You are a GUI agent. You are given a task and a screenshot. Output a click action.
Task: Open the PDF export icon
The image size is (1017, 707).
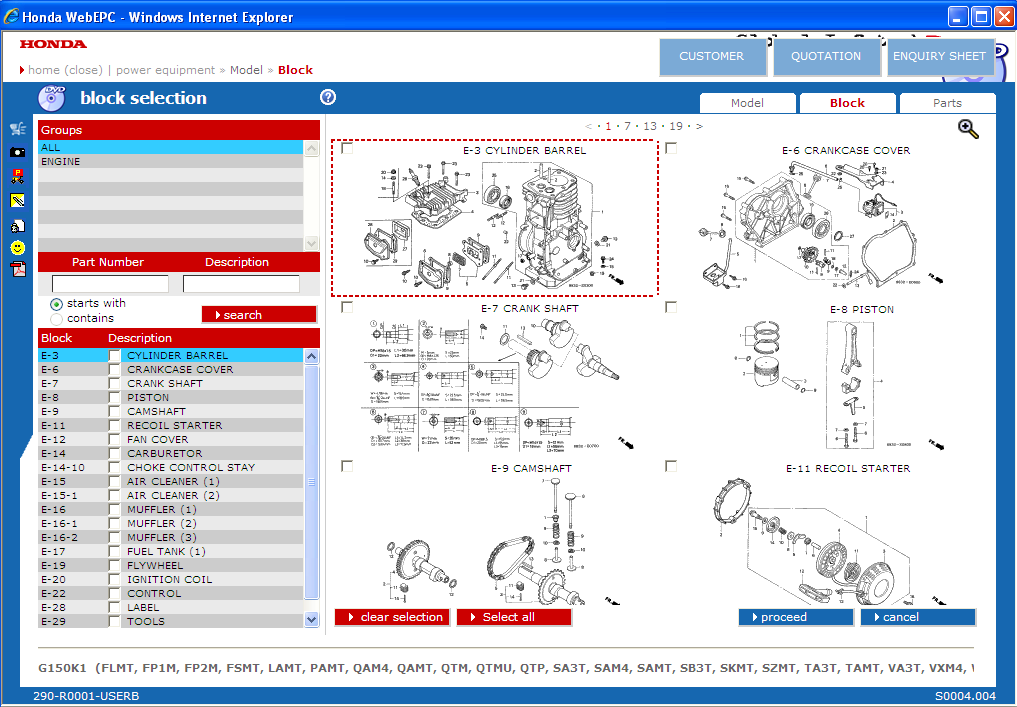18,269
